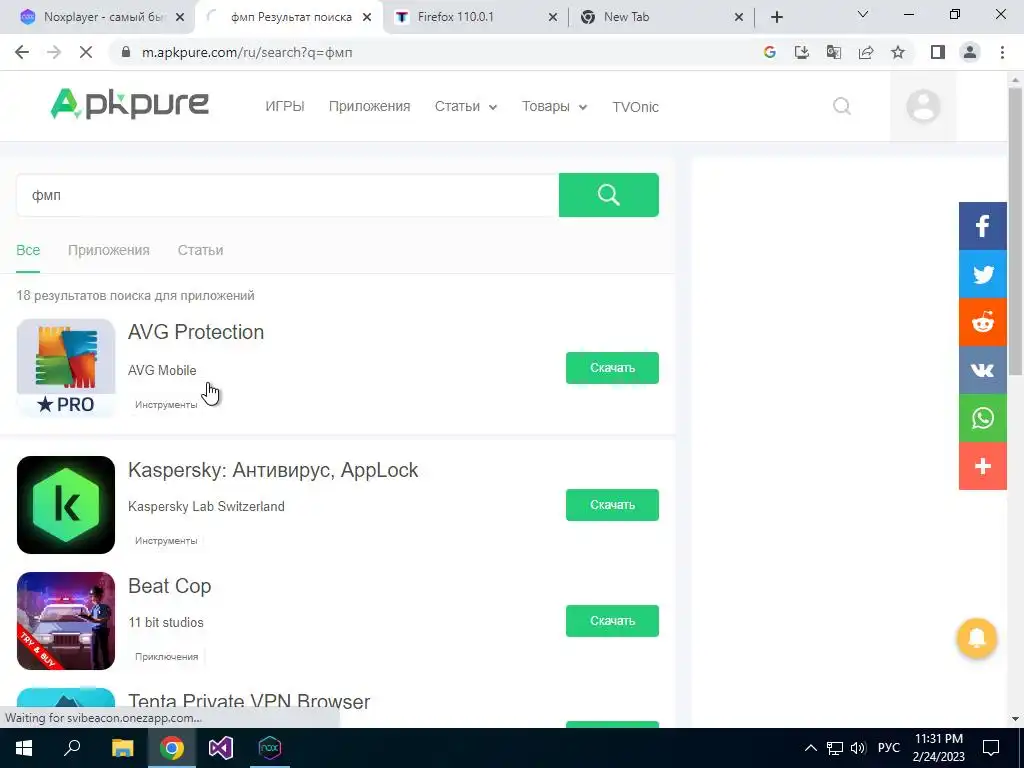Translate this page icon
1024x768 pixels.
(833, 52)
